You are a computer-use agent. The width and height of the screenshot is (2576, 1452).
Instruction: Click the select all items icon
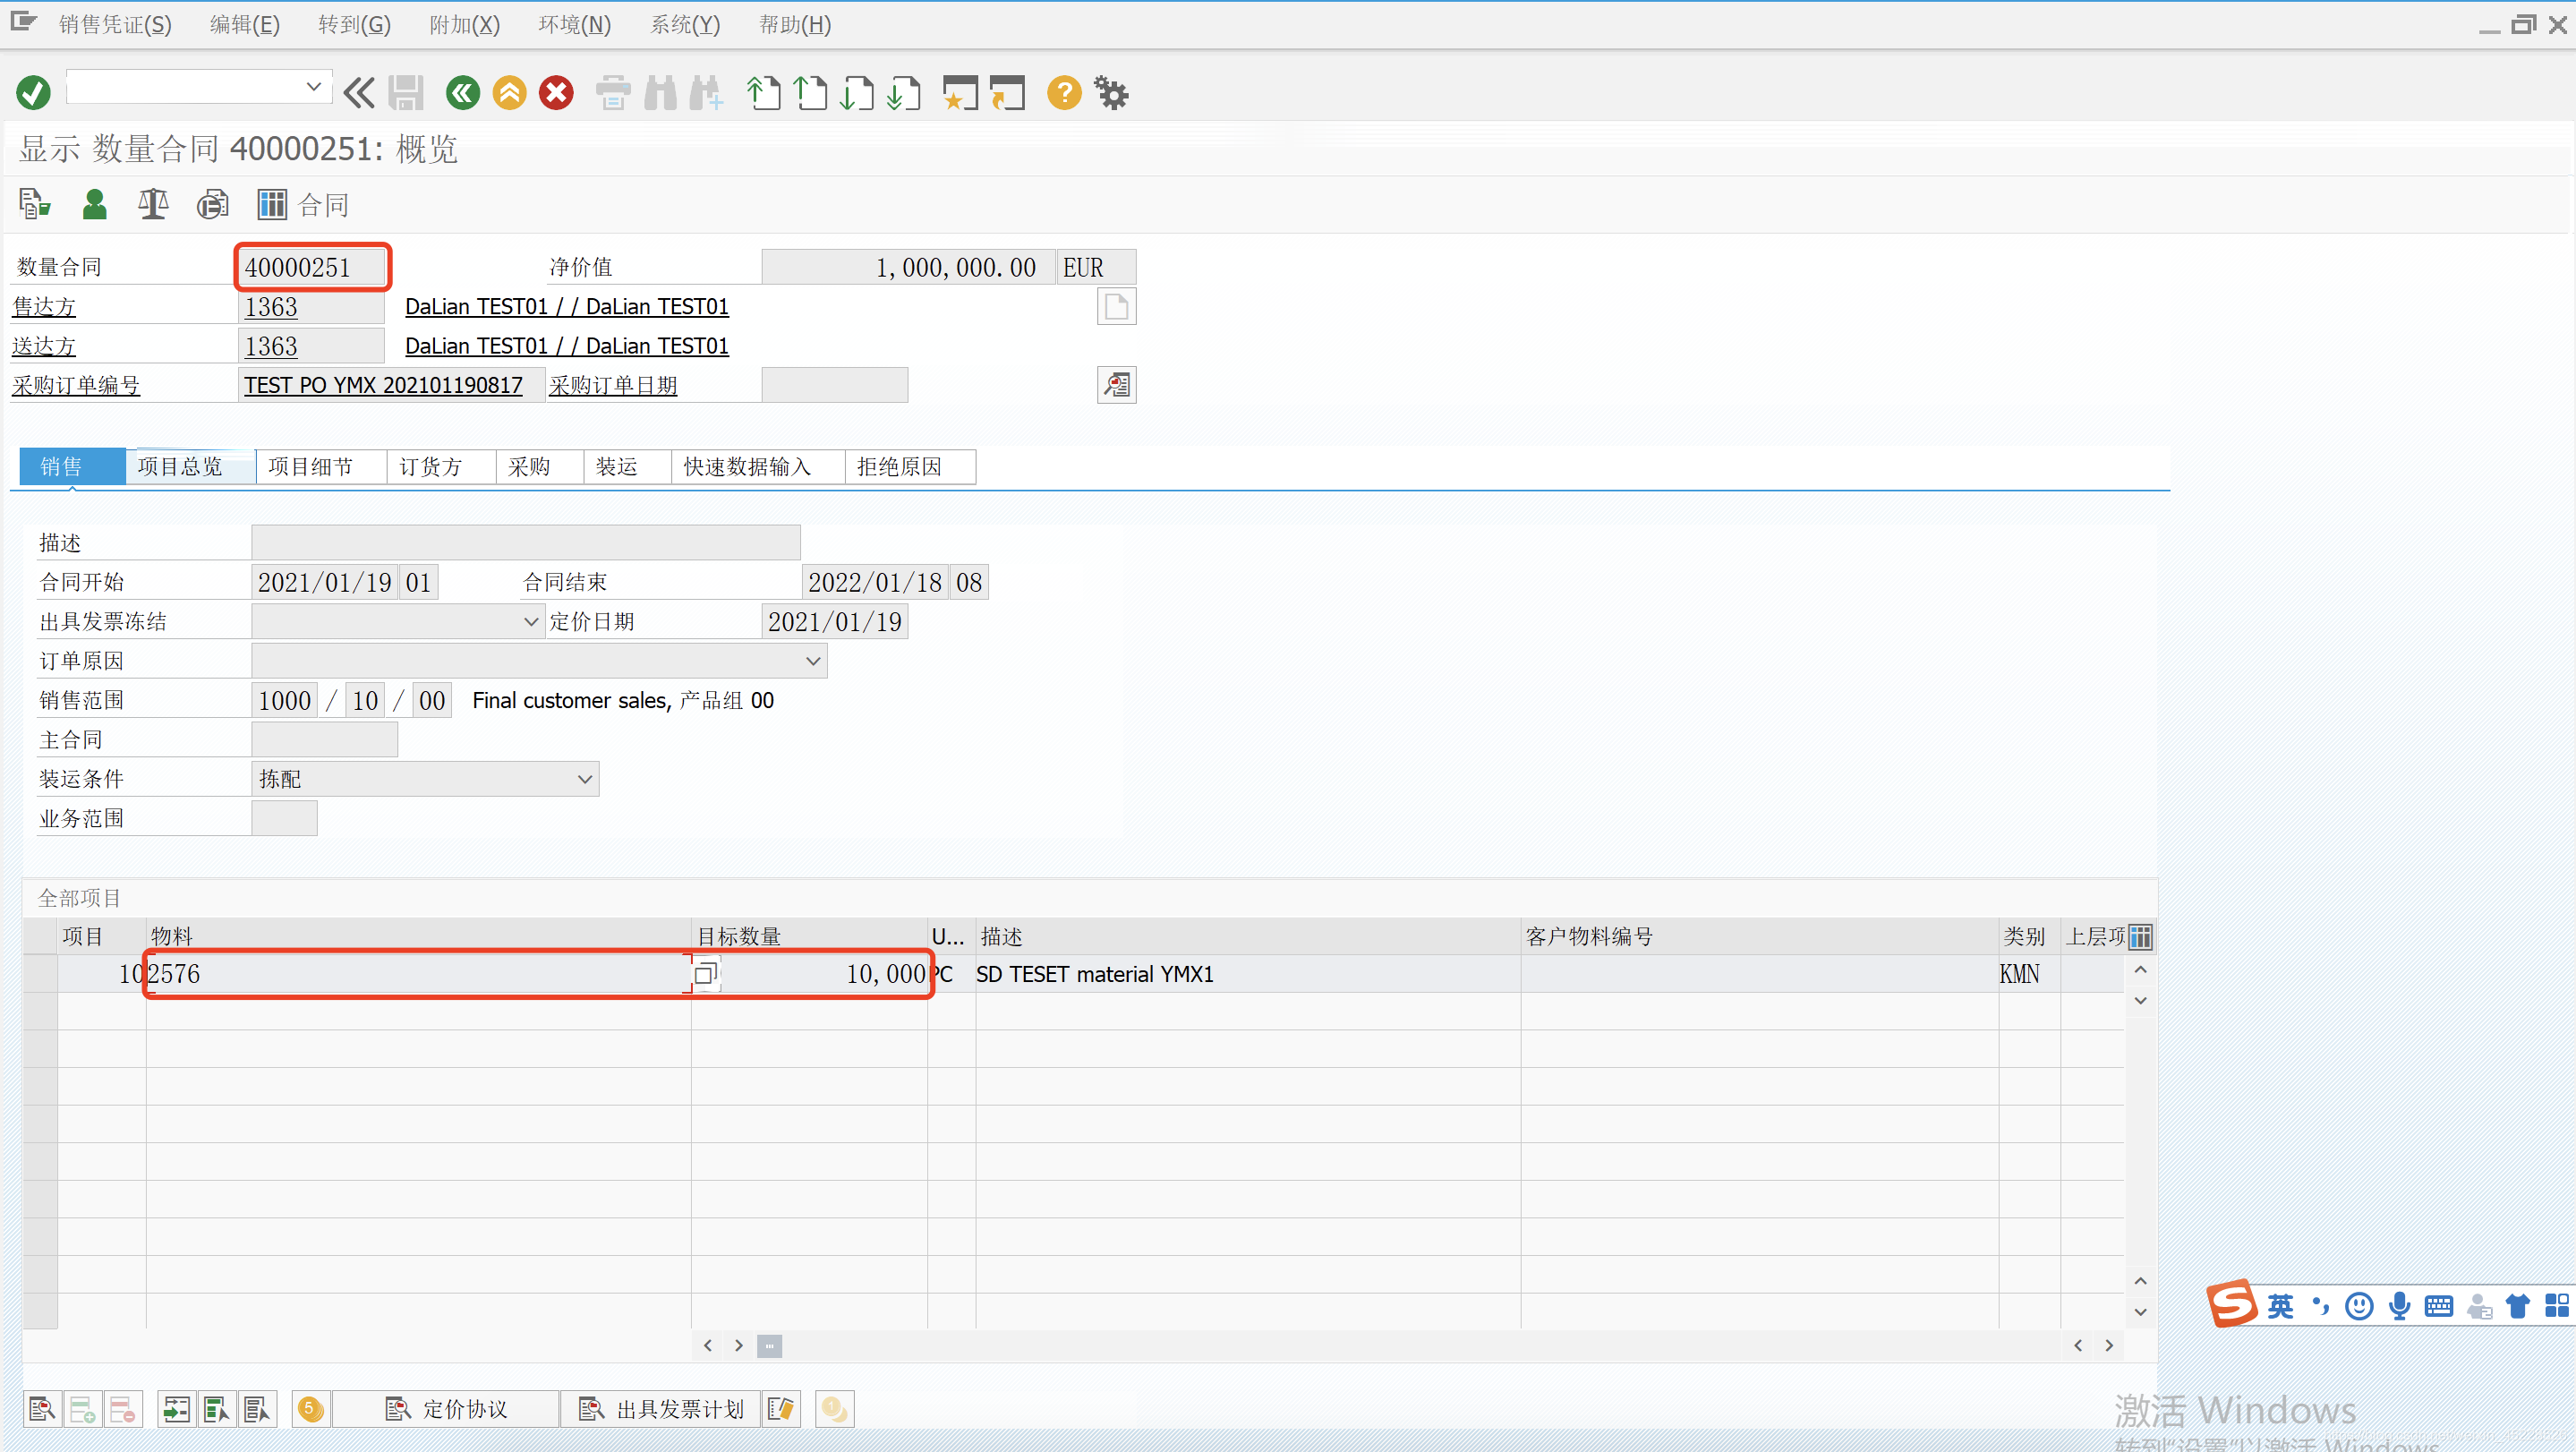coord(216,1409)
